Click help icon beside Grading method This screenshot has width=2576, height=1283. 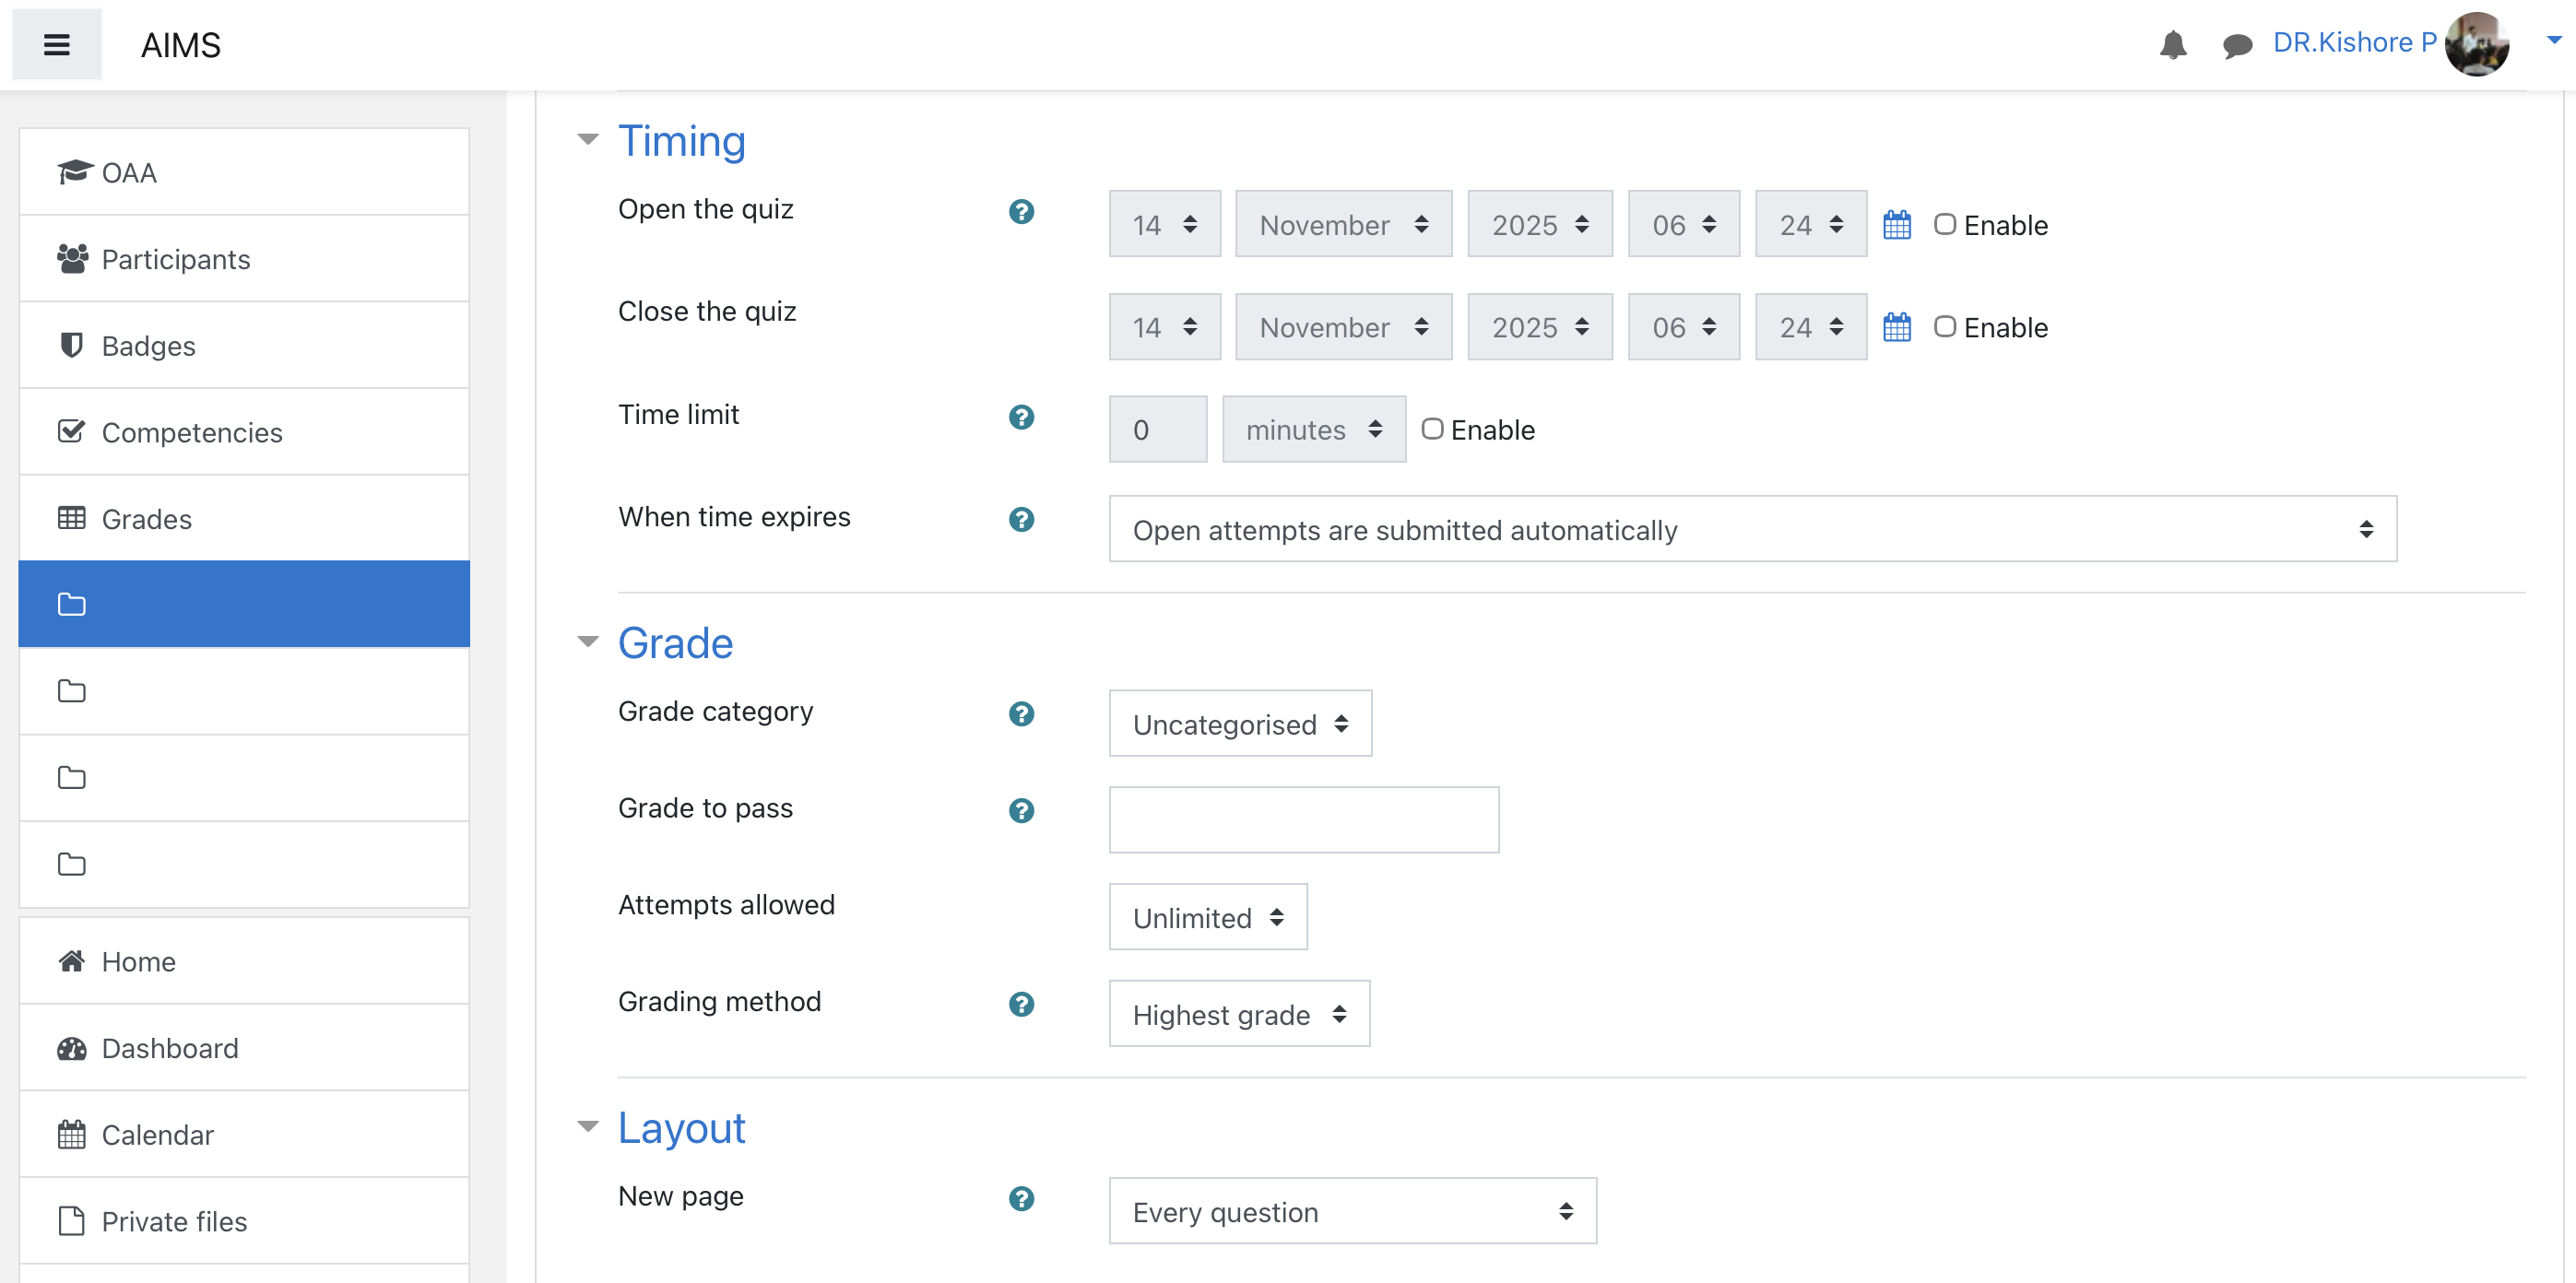[1021, 1004]
